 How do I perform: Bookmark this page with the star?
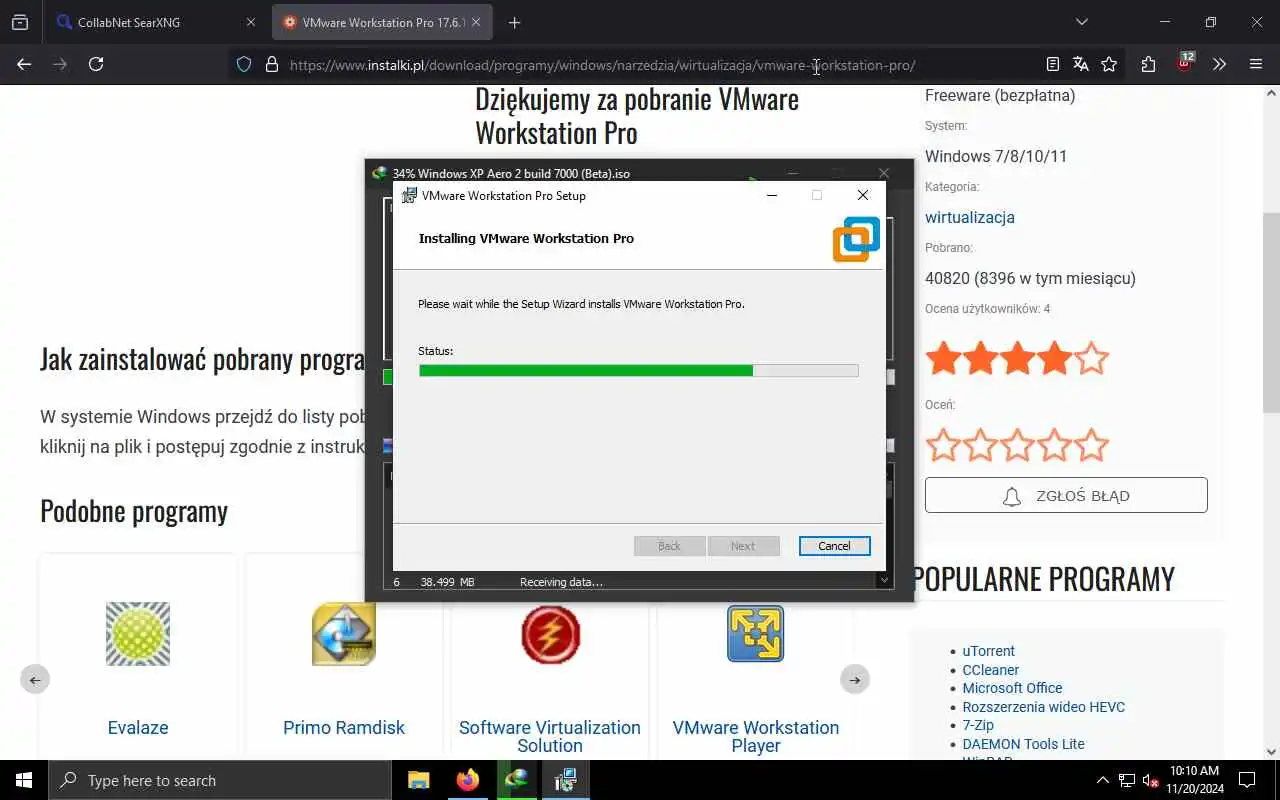[x=1109, y=64]
